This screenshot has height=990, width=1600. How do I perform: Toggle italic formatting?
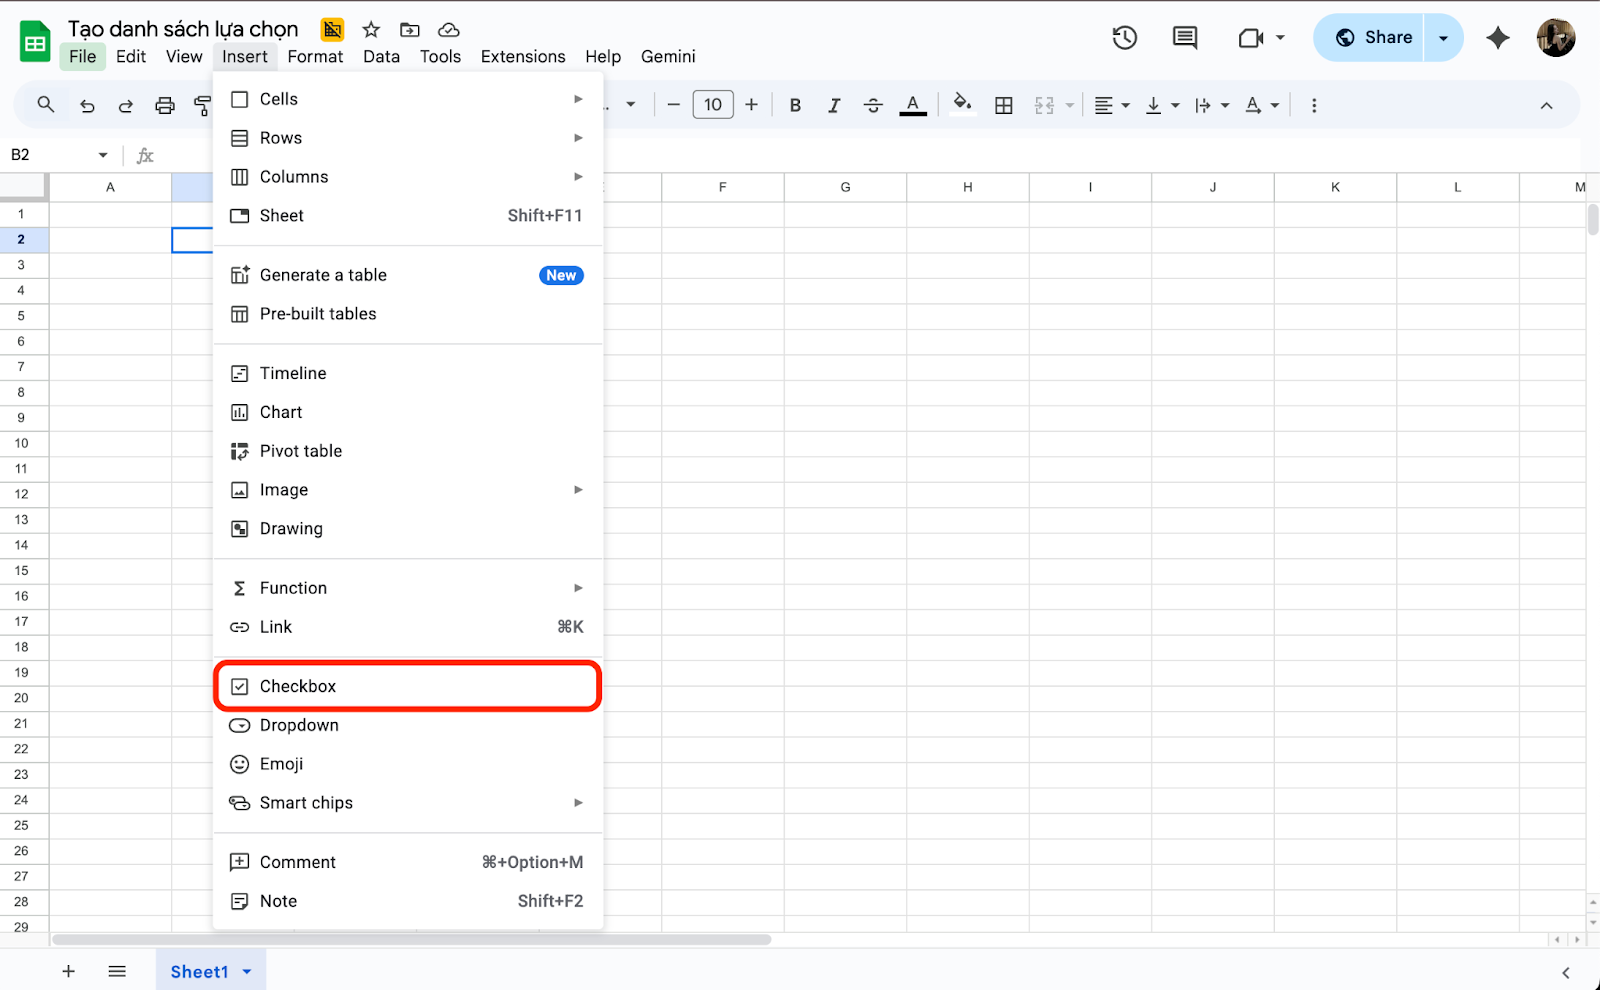tap(834, 105)
